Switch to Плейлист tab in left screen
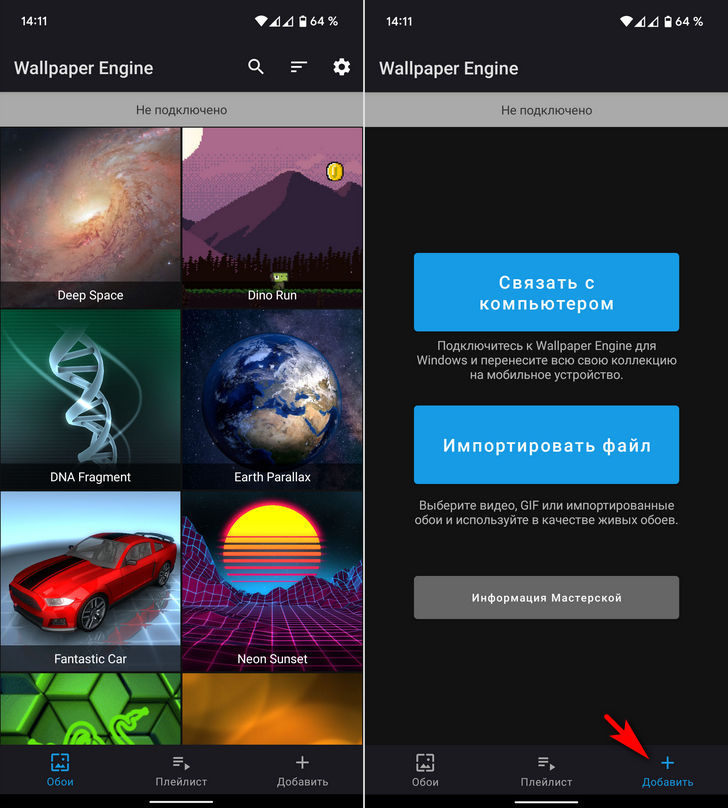728x808 pixels. pos(181,770)
